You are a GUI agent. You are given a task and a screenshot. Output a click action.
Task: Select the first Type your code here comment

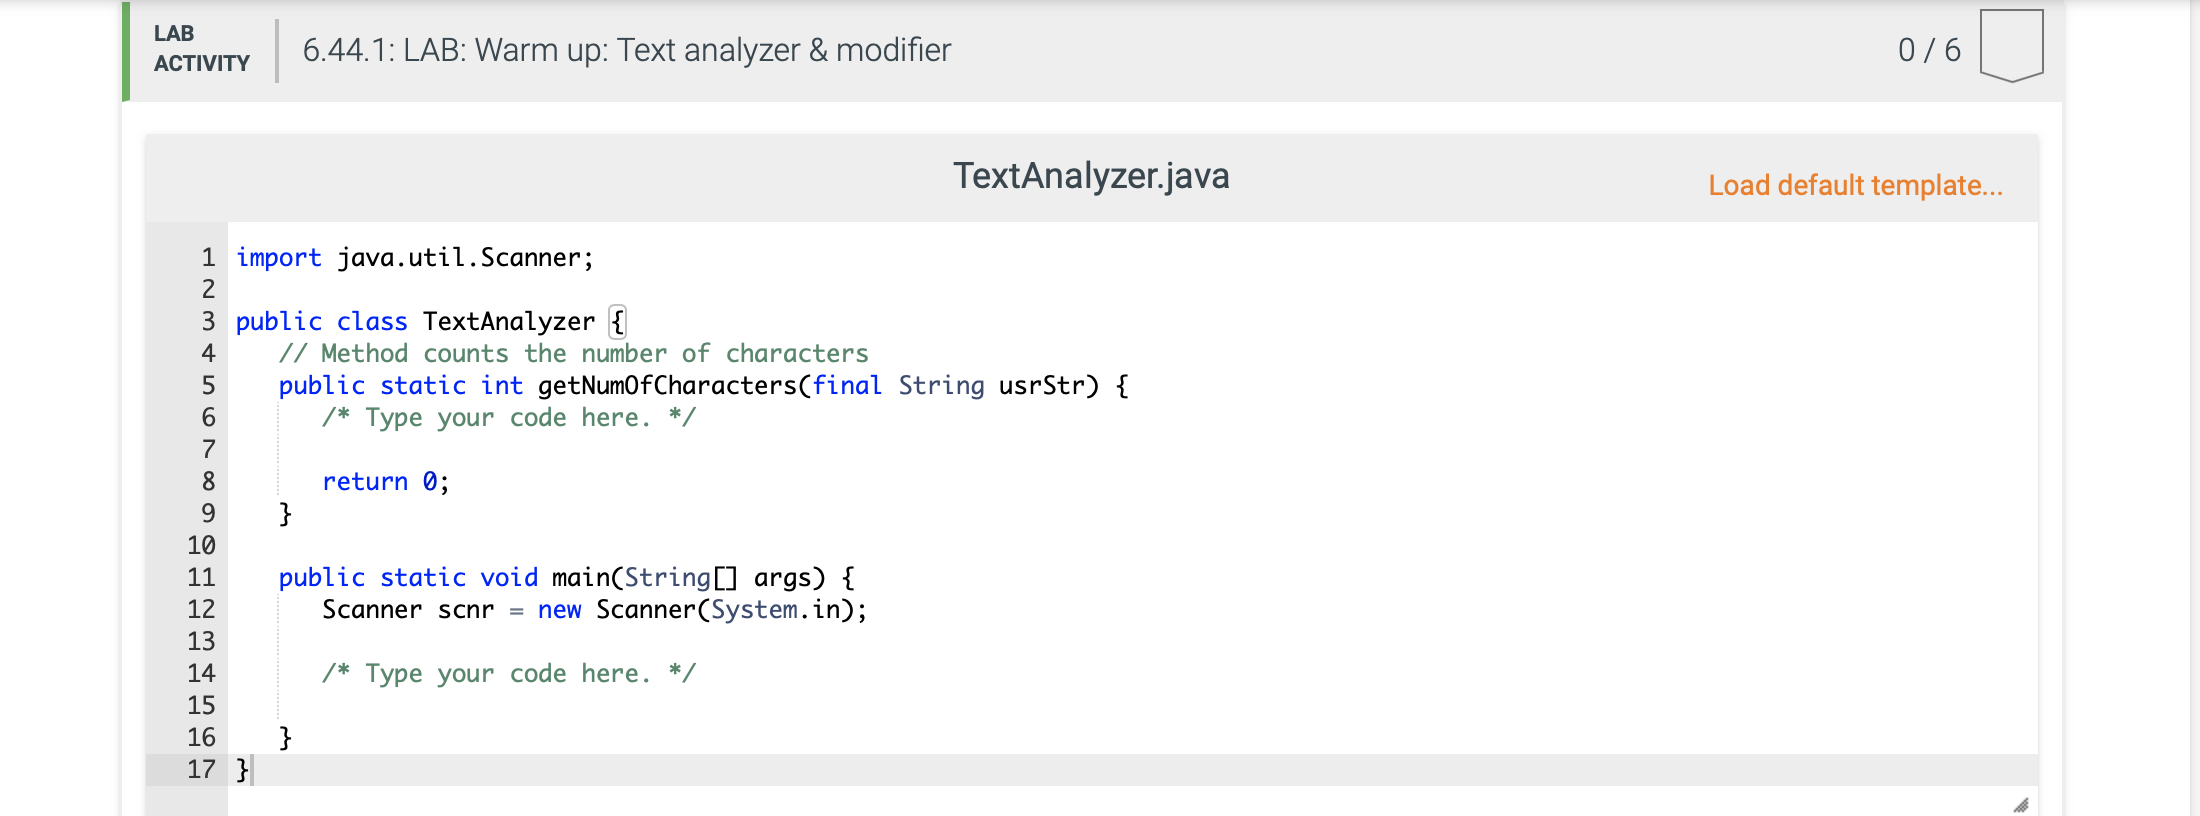[x=508, y=417]
